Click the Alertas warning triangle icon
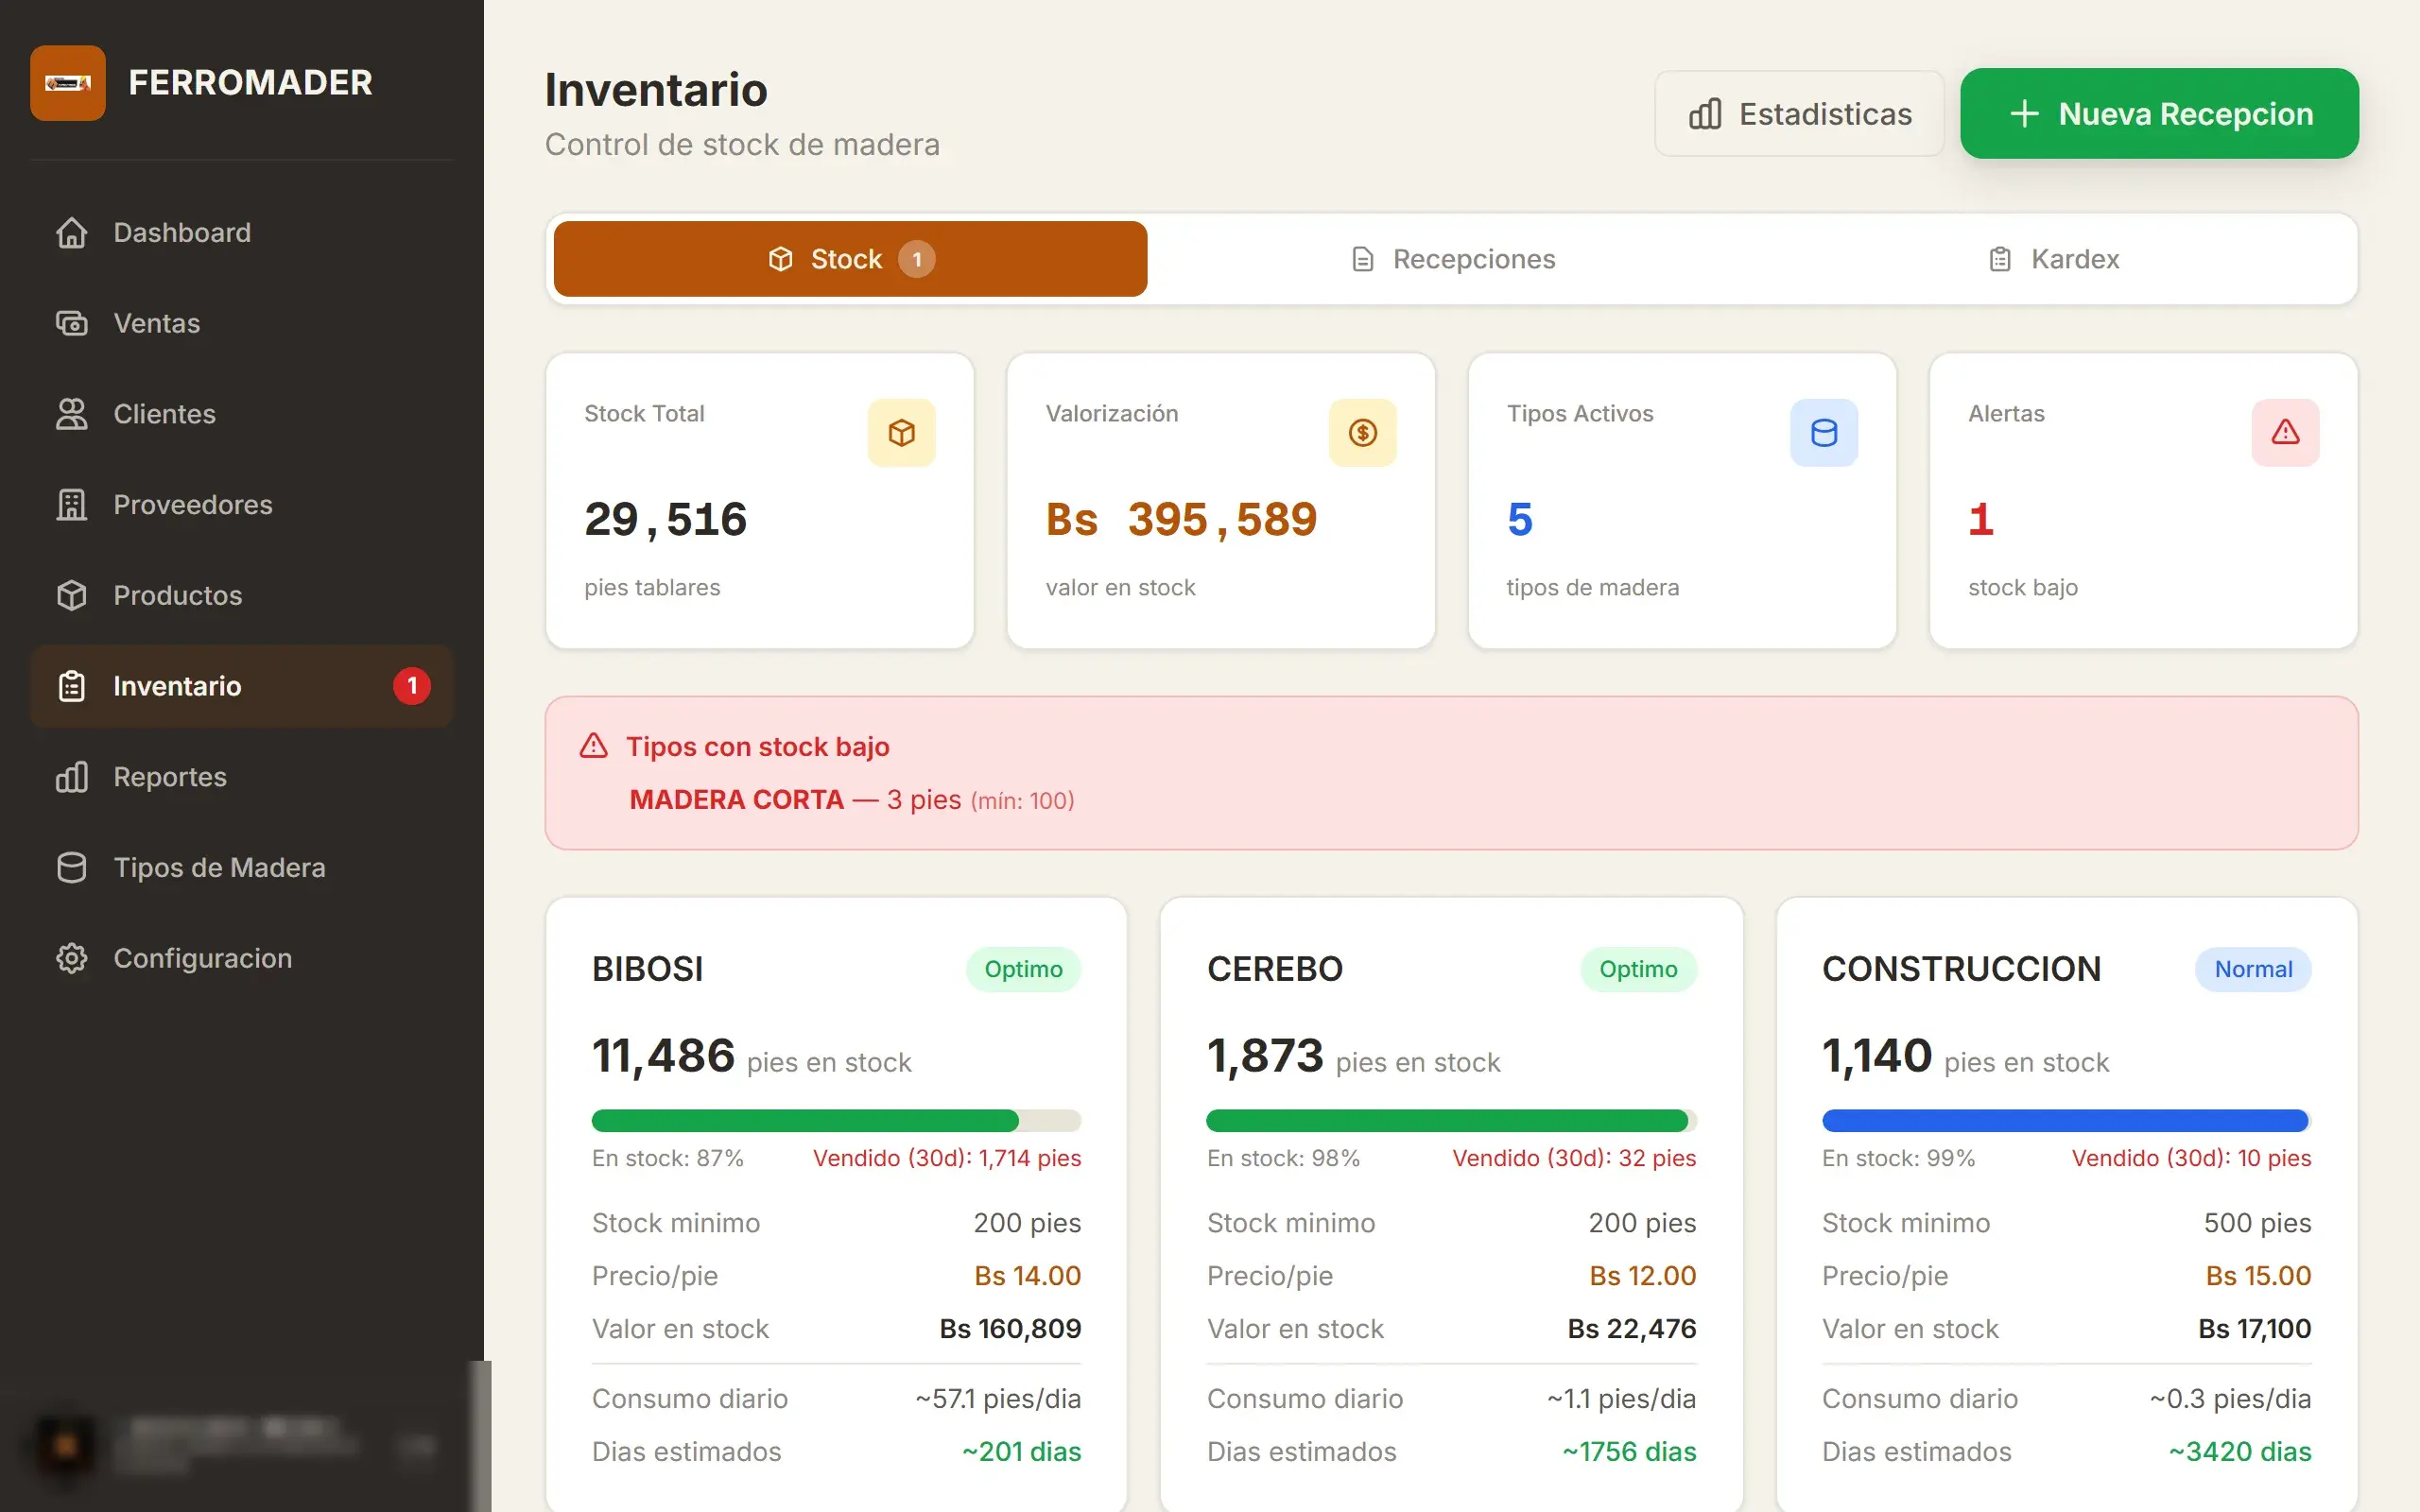Image resolution: width=2420 pixels, height=1512 pixels. point(2285,433)
